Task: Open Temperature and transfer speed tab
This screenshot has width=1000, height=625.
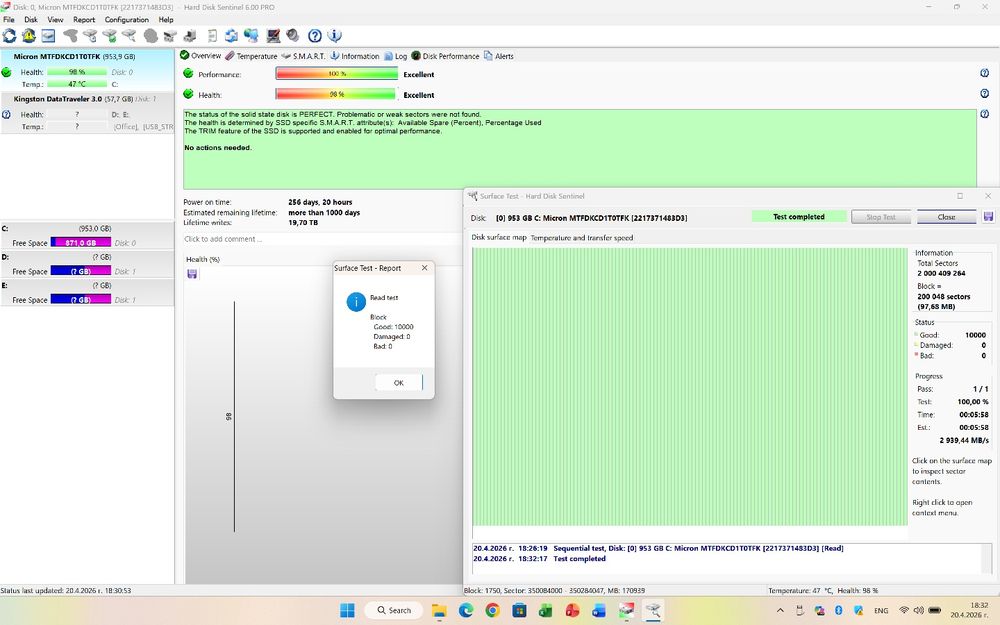Action: pos(582,238)
